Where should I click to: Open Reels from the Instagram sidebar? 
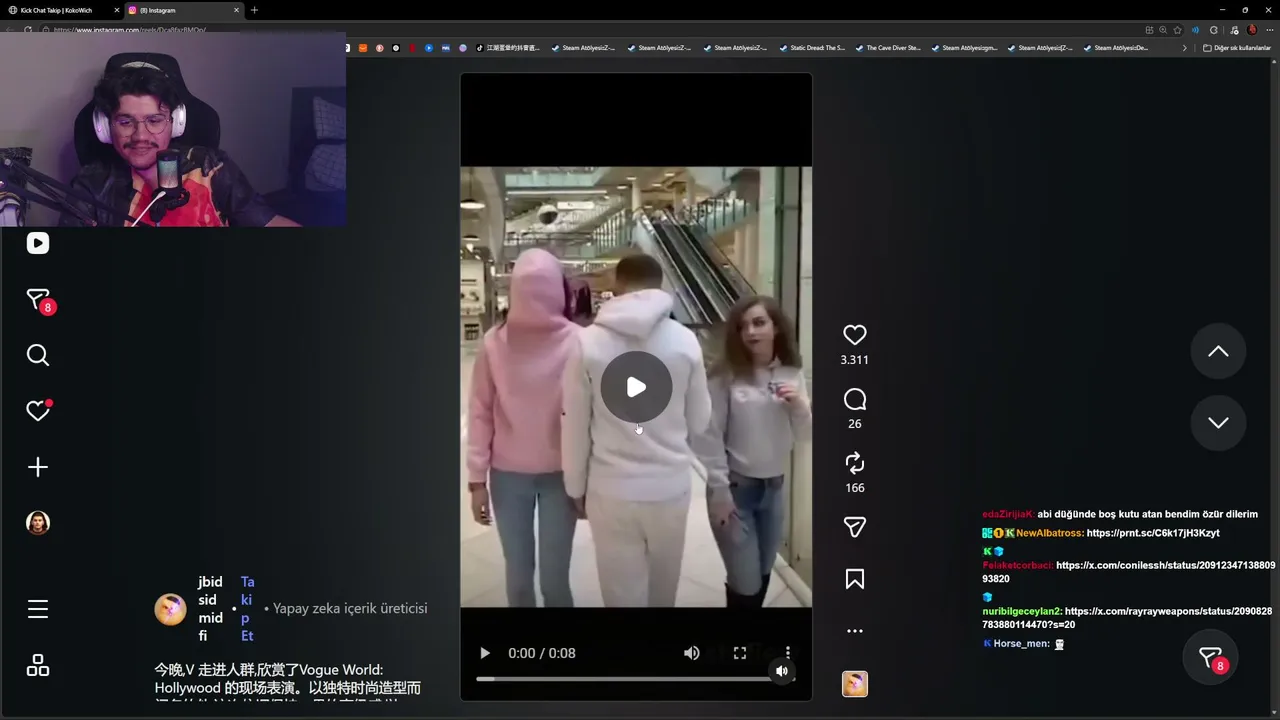[38, 243]
